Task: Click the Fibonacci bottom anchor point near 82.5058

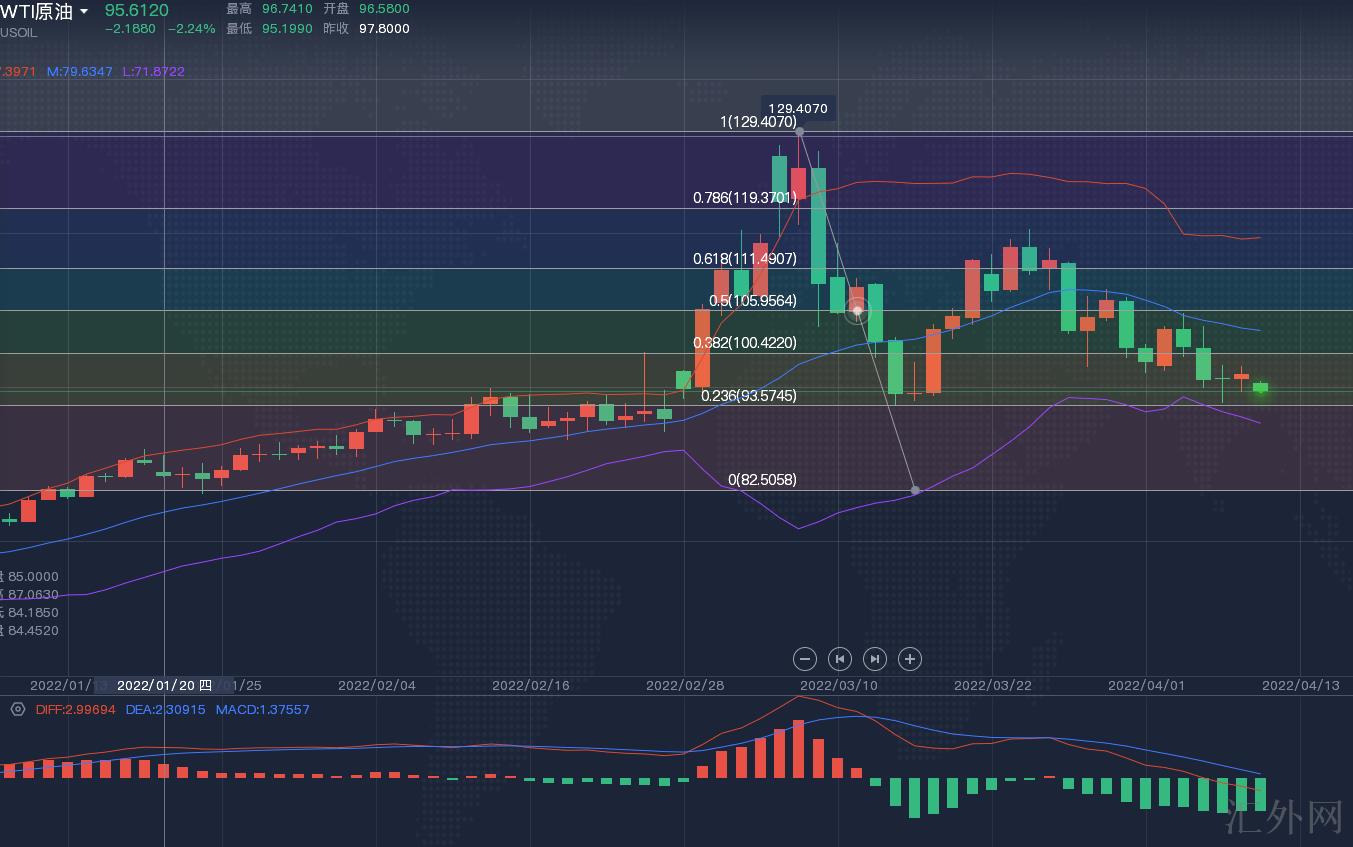Action: click(916, 490)
